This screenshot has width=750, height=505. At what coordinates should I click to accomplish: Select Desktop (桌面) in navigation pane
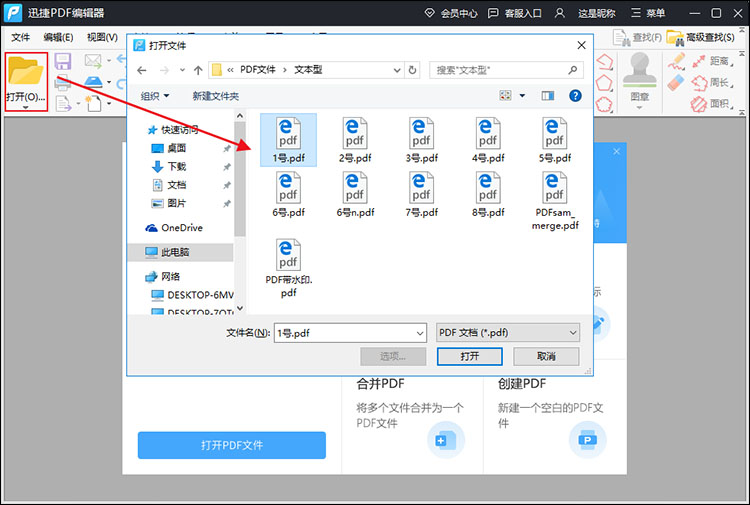tap(168, 148)
